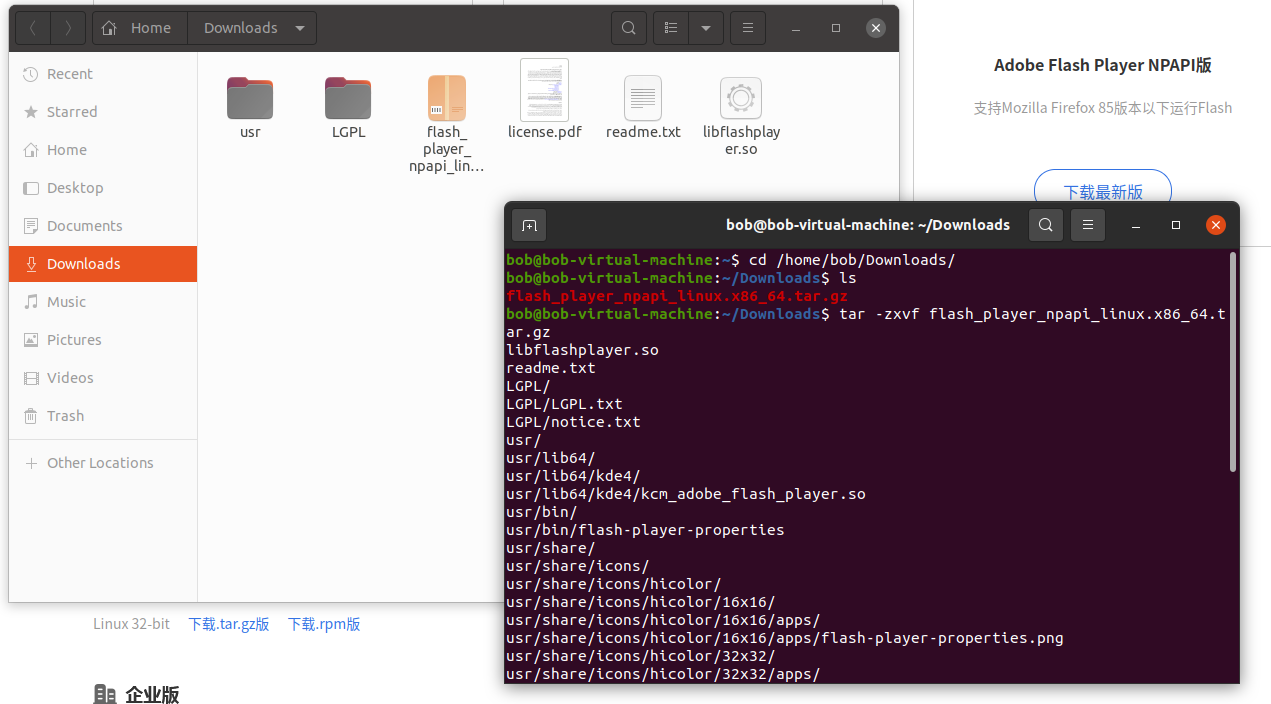Image resolution: width=1271 pixels, height=704 pixels.
Task: Toggle the file manager search bar
Action: 628,28
